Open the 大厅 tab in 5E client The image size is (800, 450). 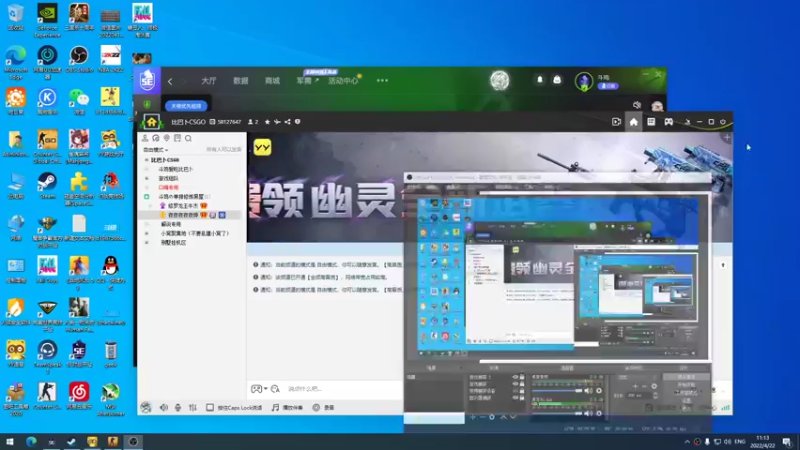tap(209, 81)
